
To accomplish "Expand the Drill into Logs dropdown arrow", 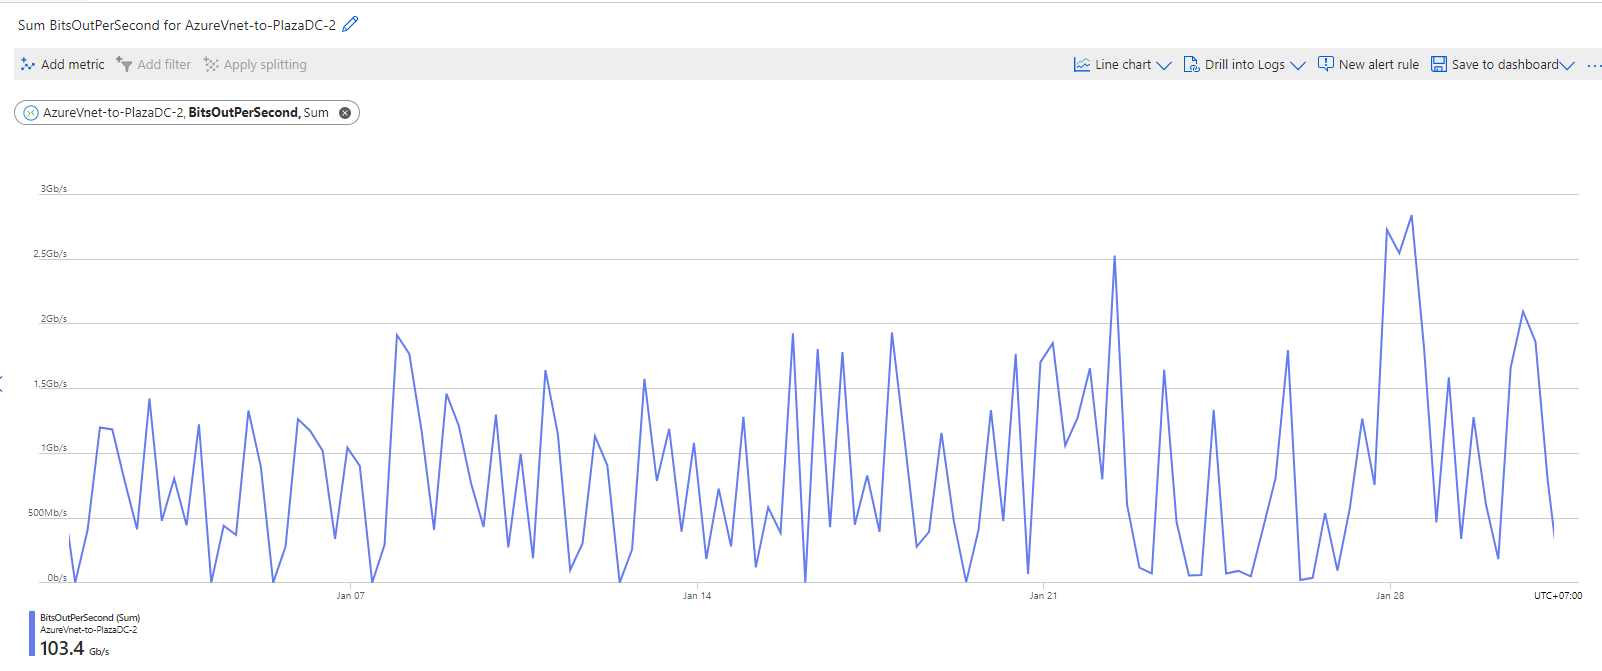I will (x=1298, y=65).
